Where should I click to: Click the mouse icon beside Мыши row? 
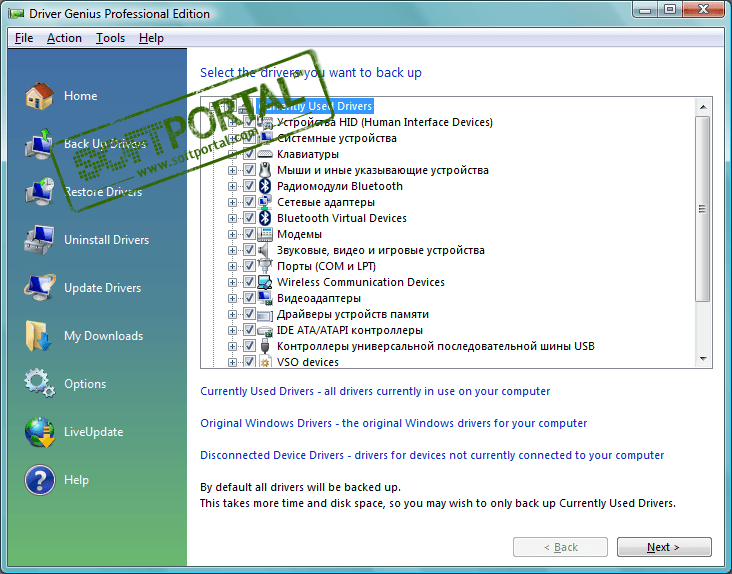click(265, 170)
